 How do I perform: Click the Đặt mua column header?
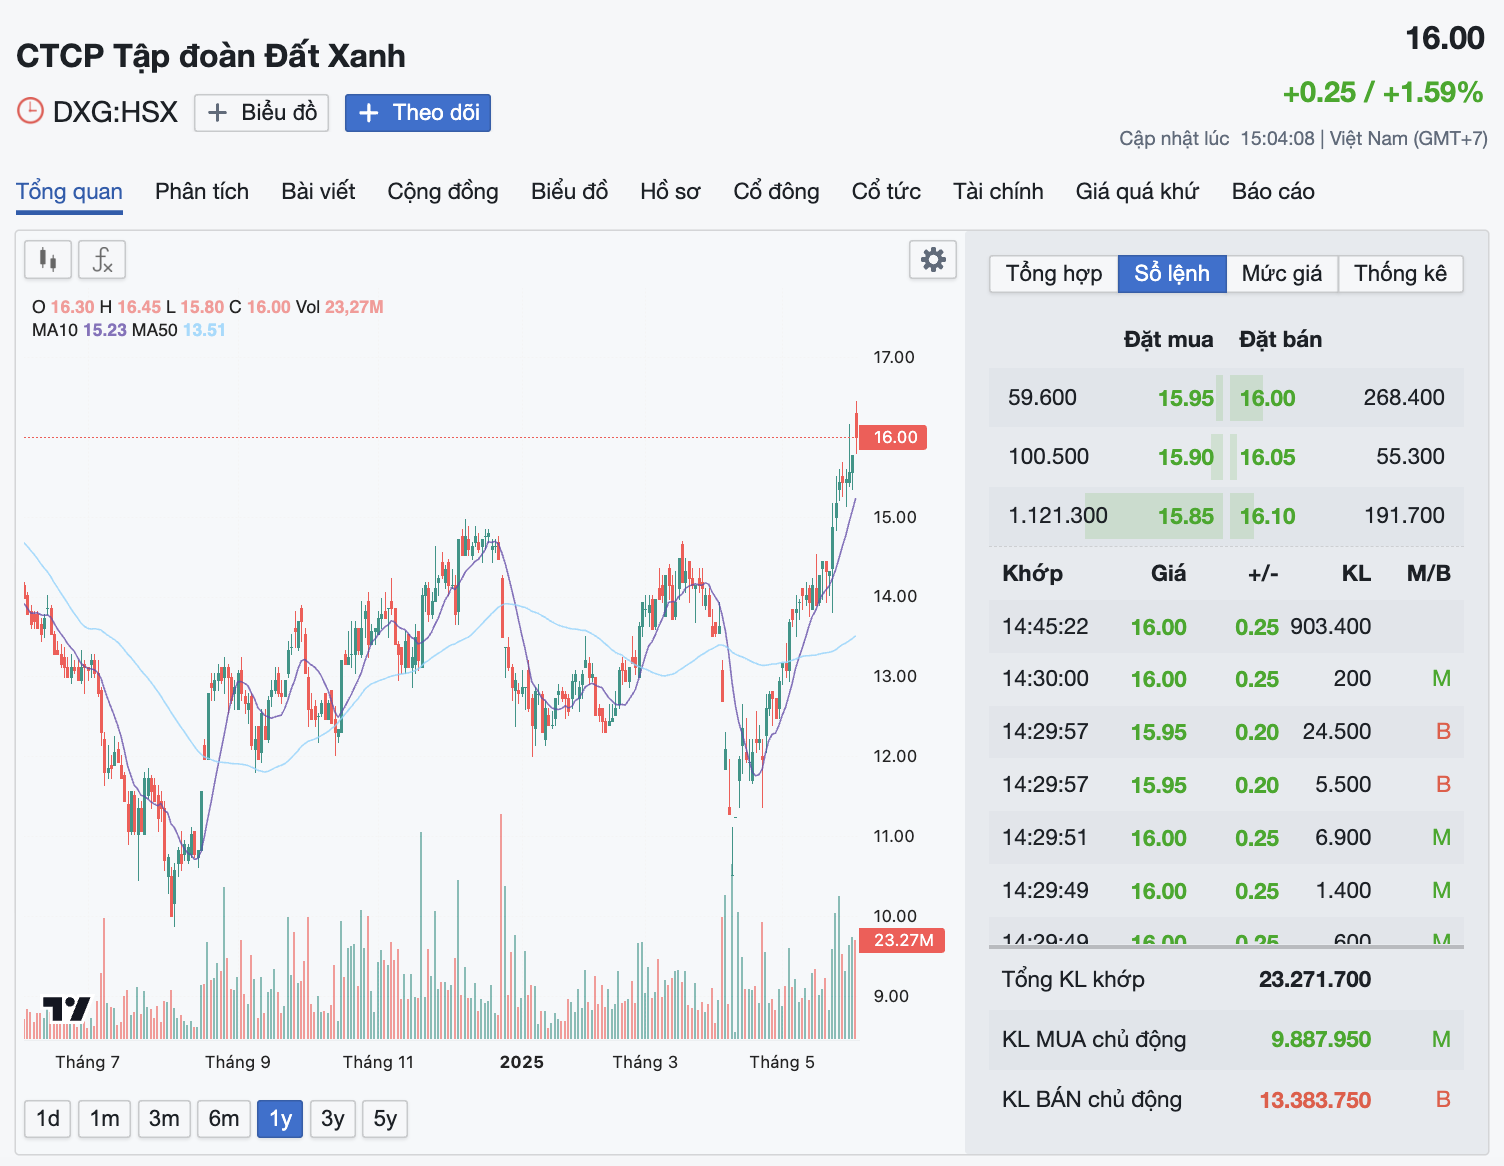click(x=1168, y=339)
